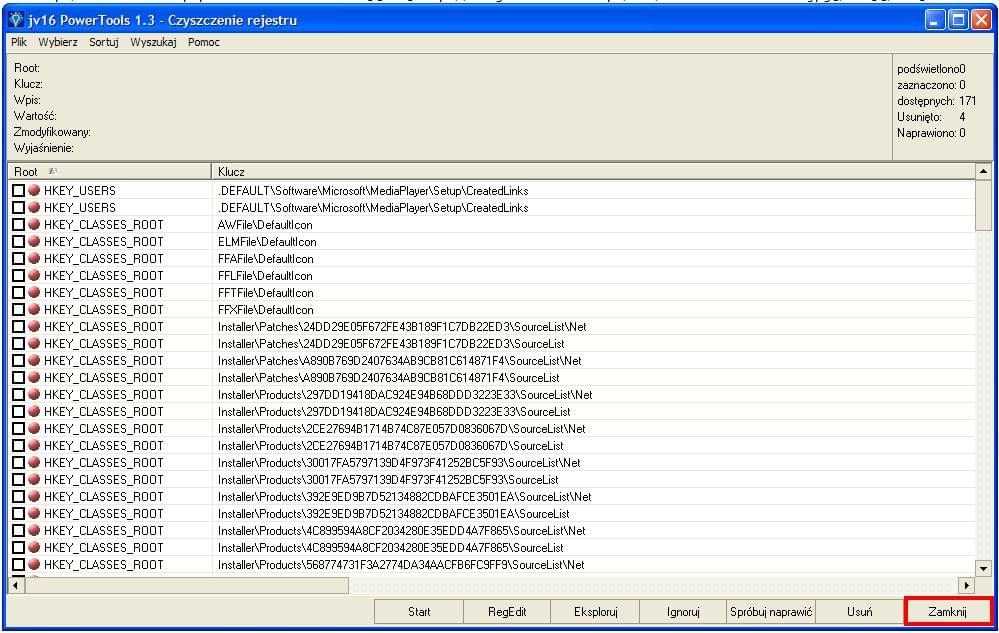Click the 'dostępnych: 171' counter text
The width and height of the screenshot is (999, 633).
936,101
